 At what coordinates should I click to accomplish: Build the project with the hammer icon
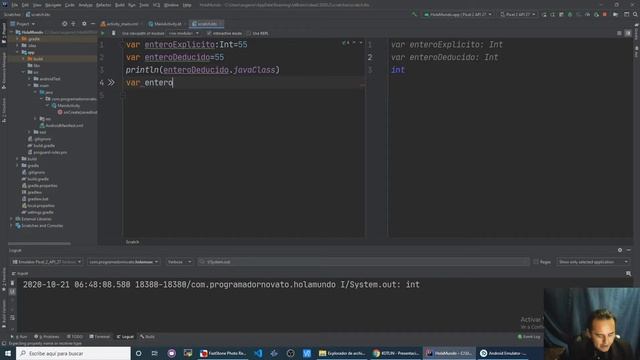click(x=414, y=14)
